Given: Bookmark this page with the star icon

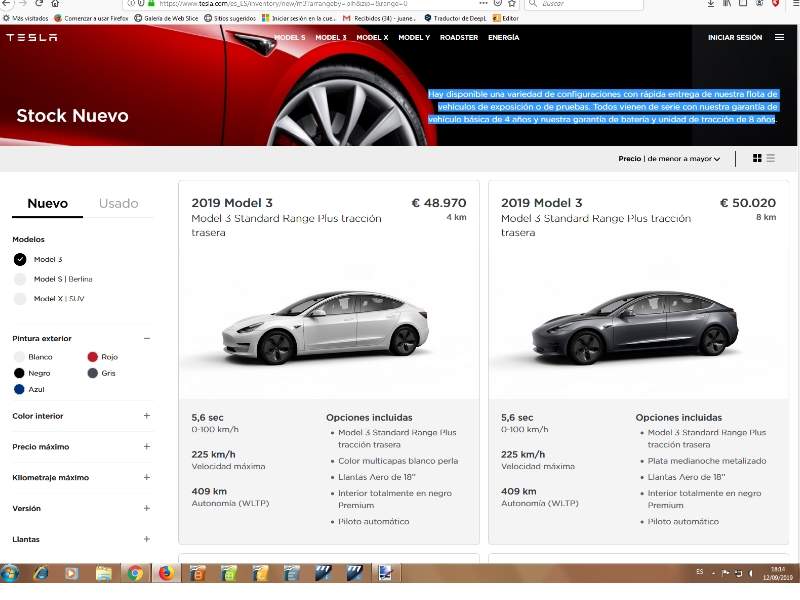Looking at the screenshot, I should [512, 3].
